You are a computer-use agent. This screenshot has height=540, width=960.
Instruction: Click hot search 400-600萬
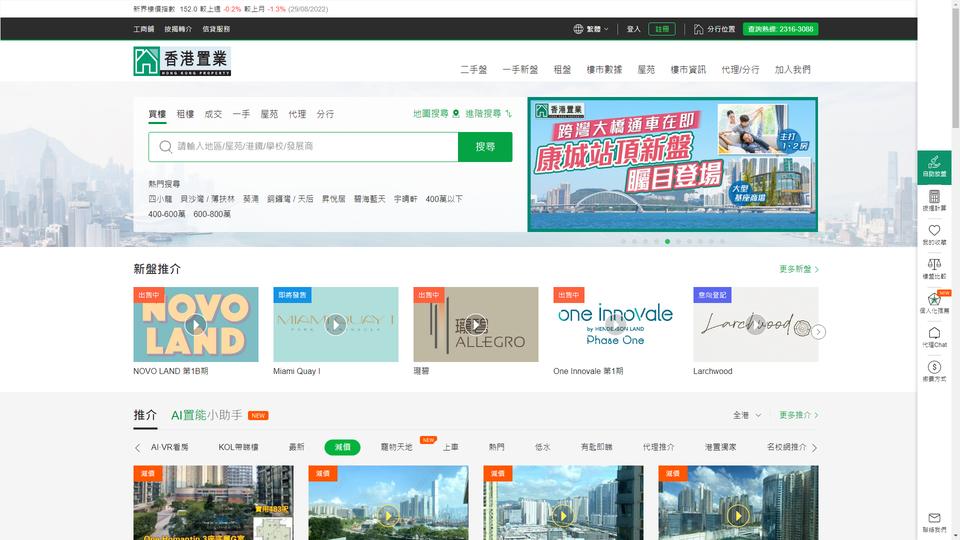(167, 214)
